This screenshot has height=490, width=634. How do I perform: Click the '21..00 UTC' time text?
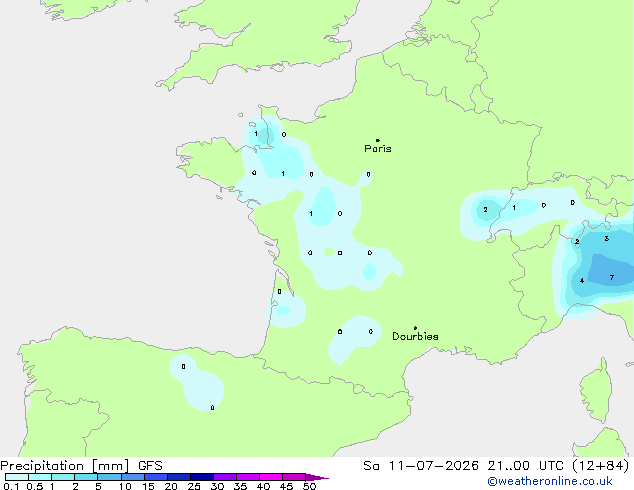tap(525, 466)
